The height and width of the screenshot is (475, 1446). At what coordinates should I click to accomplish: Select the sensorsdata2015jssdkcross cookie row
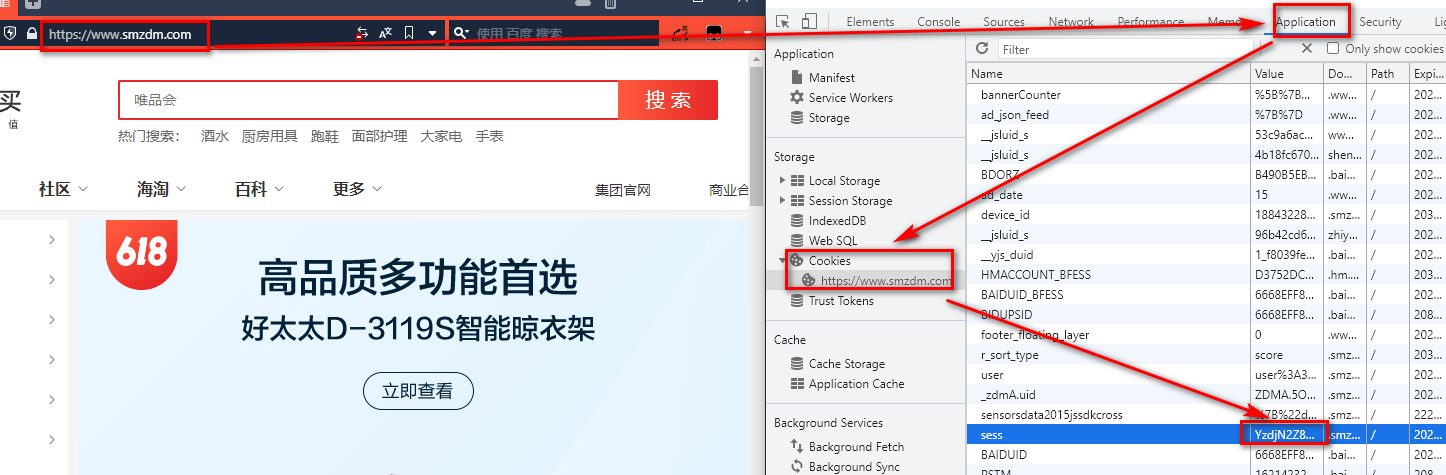point(1206,415)
